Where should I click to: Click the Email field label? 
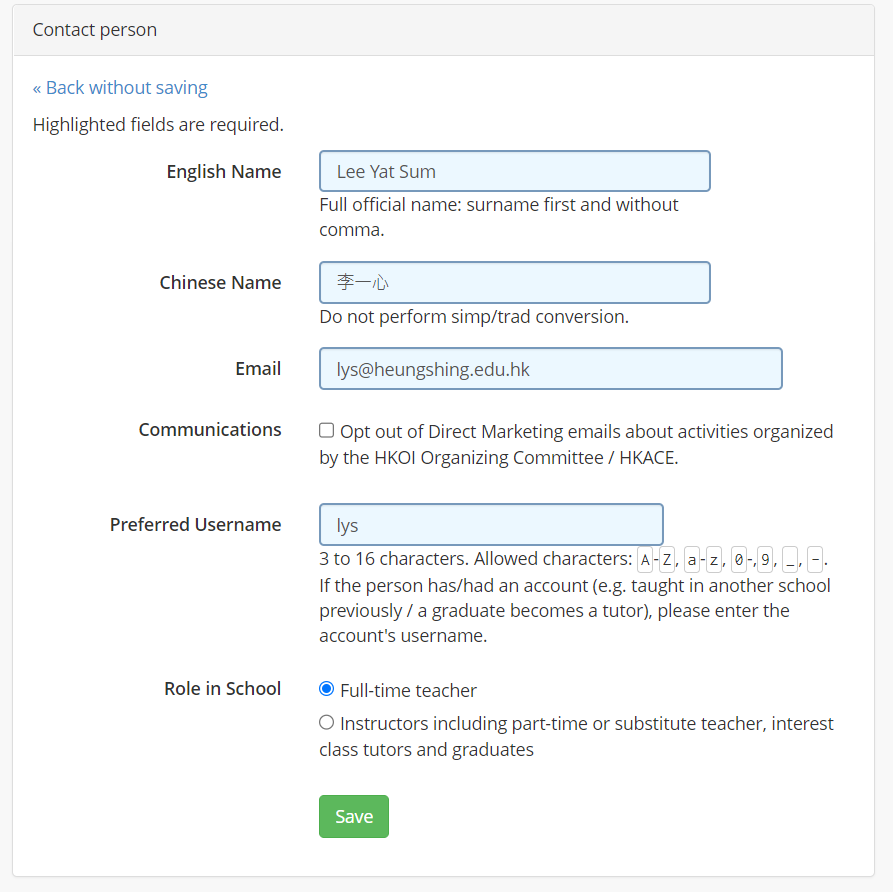pos(258,369)
